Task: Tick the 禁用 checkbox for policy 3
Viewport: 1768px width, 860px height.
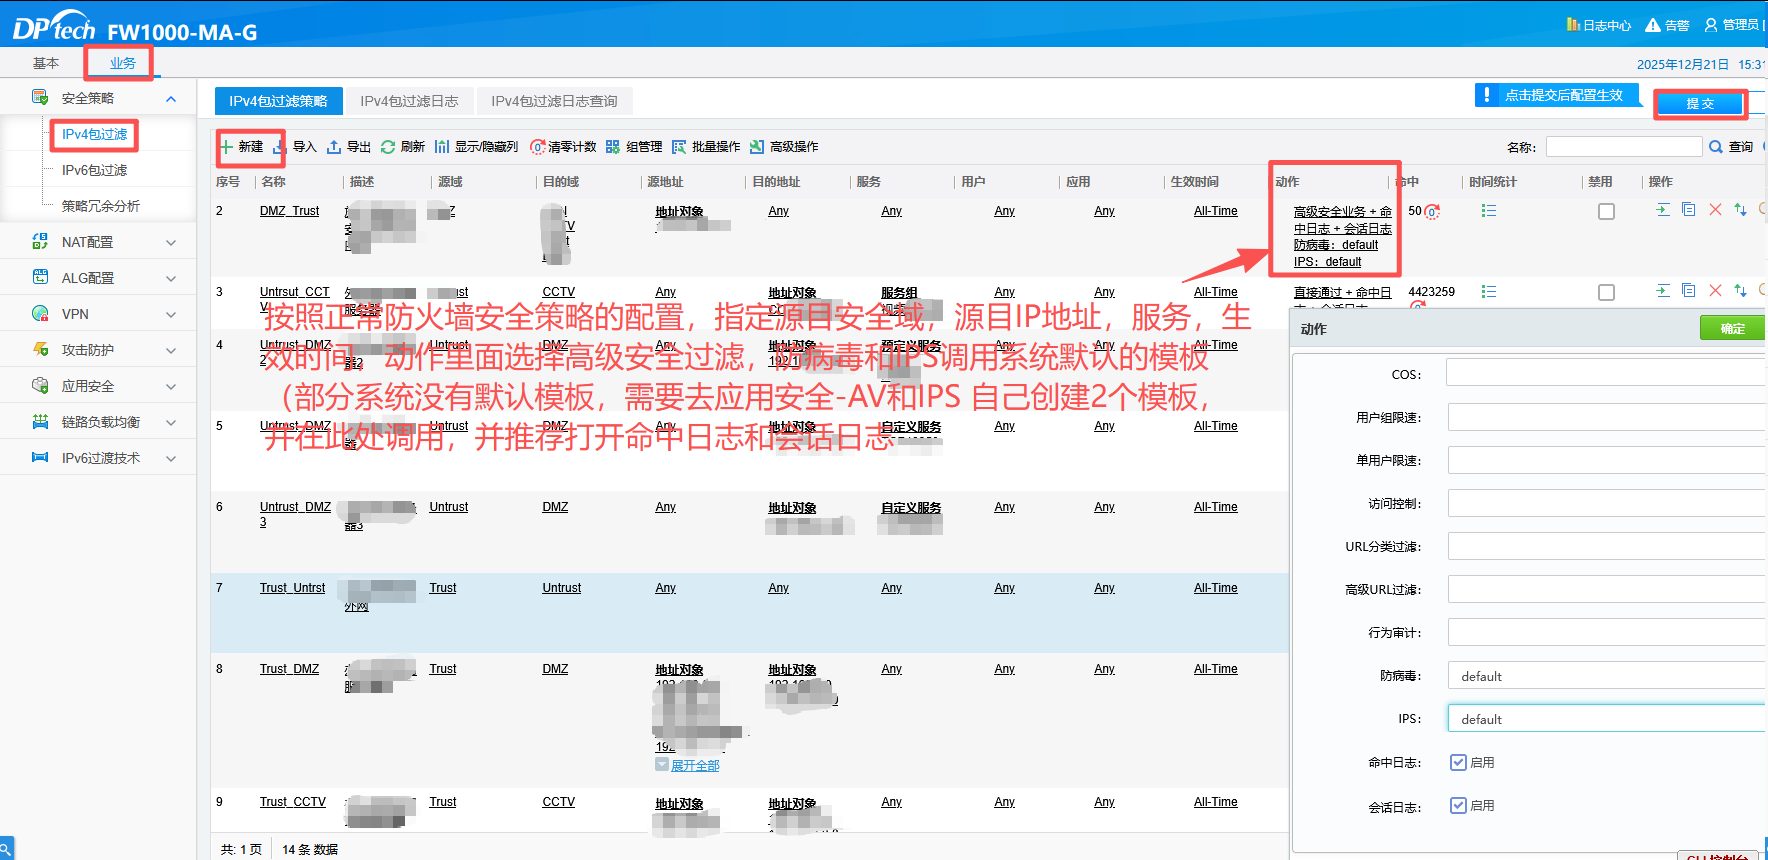Action: pos(1606,293)
